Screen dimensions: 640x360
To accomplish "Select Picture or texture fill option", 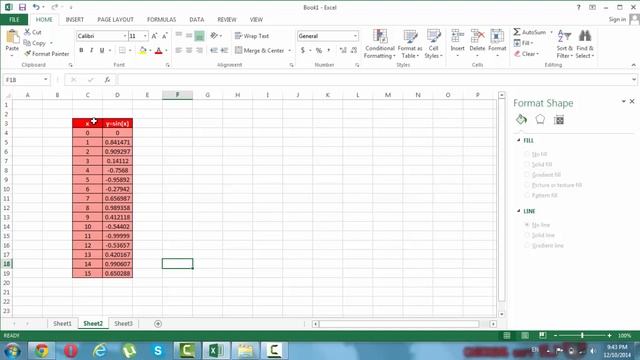I will click(x=527, y=185).
